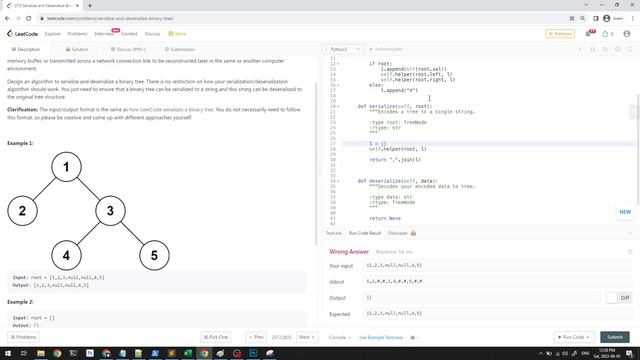Image resolution: width=640 pixels, height=360 pixels.
Task: Open the Discuss navigation item
Action: [152, 34]
